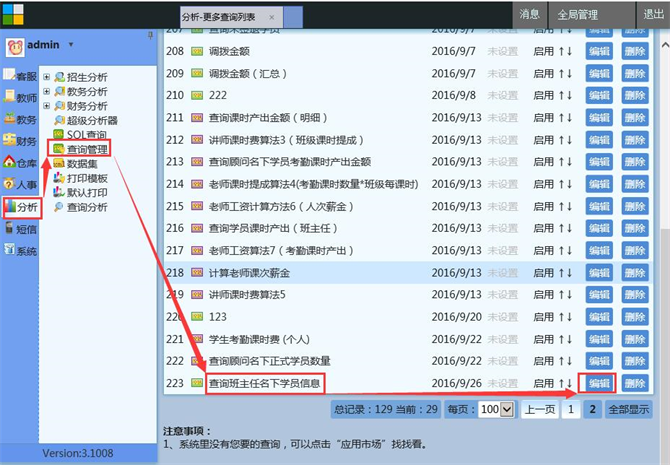The image size is (670, 465).
Task: Click the row icon for 查询班主任名下学员信息
Action: click(x=197, y=383)
